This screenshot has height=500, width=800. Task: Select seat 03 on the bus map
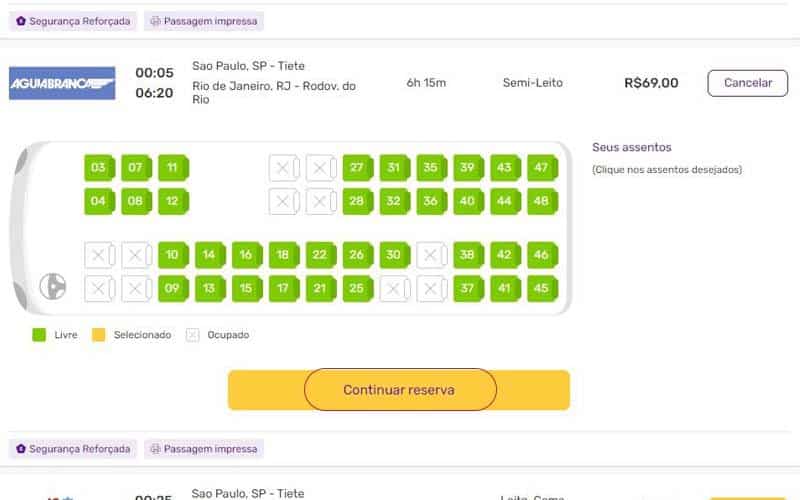(x=99, y=167)
